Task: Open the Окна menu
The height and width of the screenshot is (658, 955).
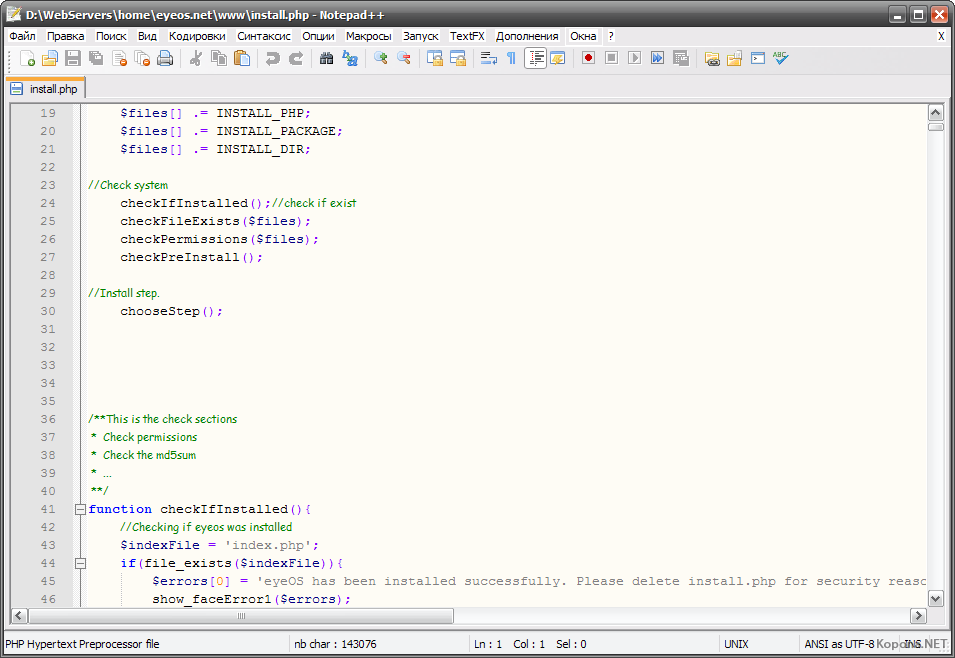Action: pos(583,36)
